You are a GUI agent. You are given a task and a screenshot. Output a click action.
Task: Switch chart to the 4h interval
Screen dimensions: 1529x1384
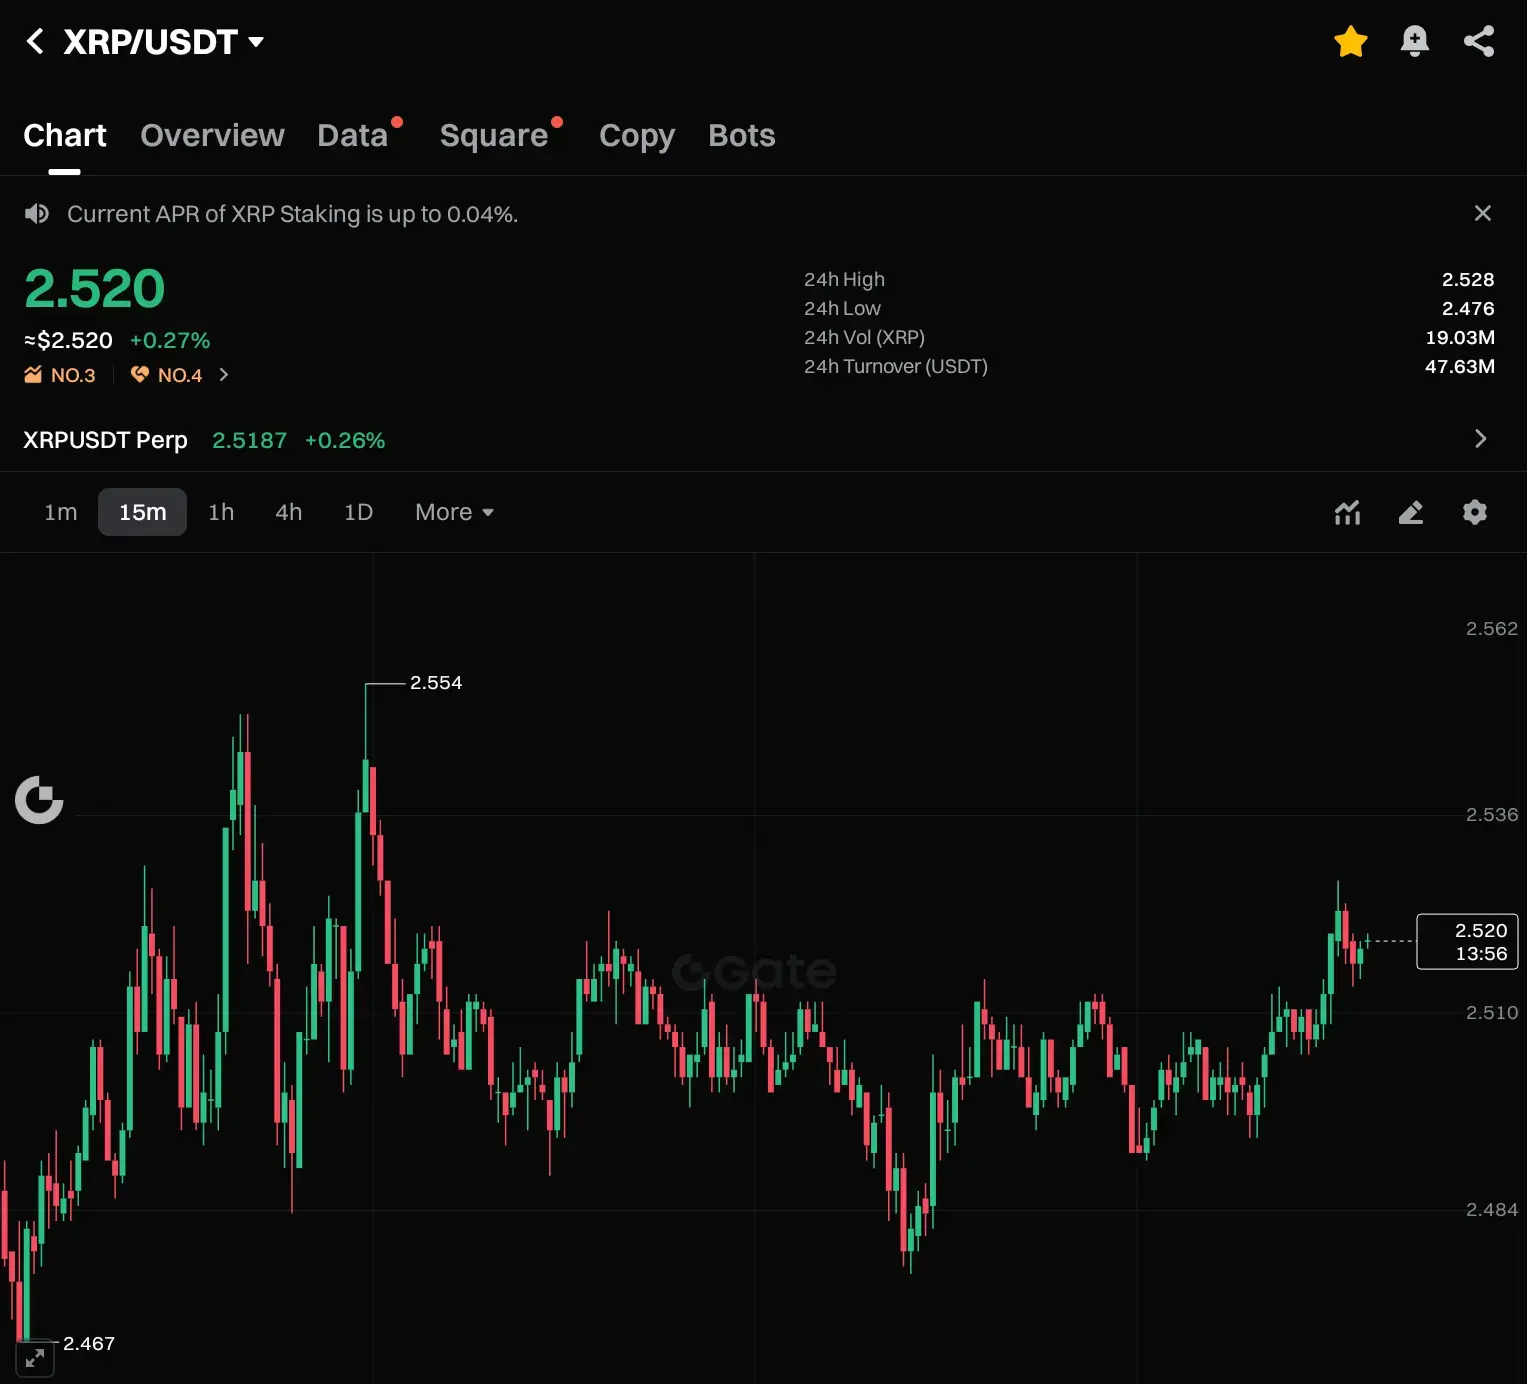[x=289, y=512]
